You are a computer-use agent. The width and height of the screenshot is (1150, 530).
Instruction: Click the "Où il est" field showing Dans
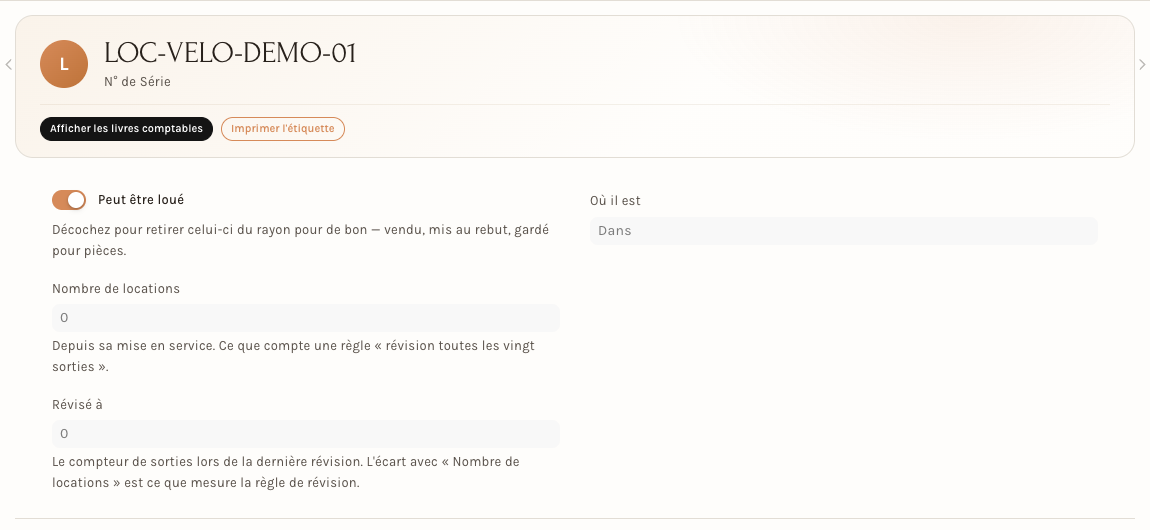pyautogui.click(x=843, y=231)
